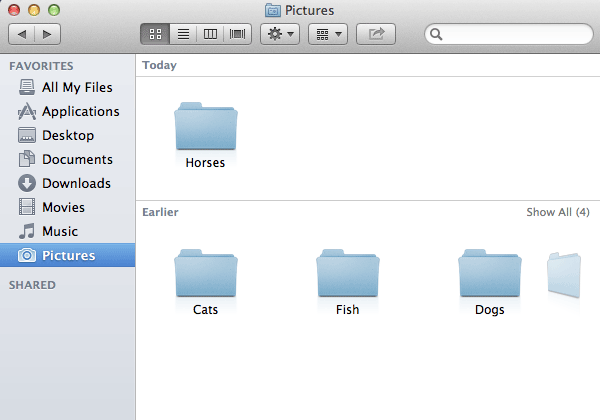Viewport: 600px width, 420px height.
Task: Minimize the window with yellow button
Action: tap(34, 10)
